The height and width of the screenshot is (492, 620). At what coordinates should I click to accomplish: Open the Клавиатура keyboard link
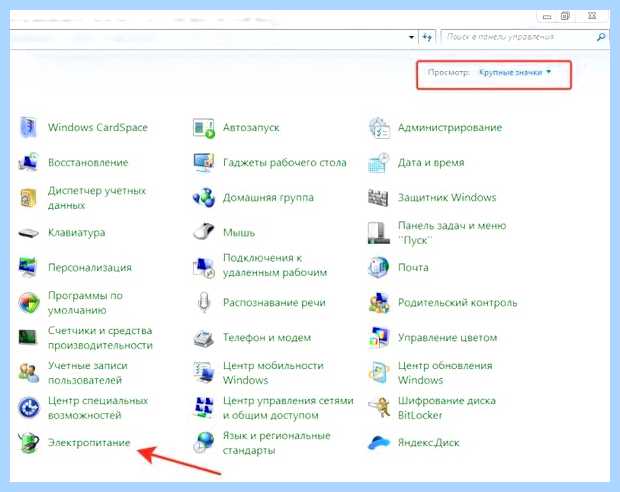pyautogui.click(x=77, y=233)
